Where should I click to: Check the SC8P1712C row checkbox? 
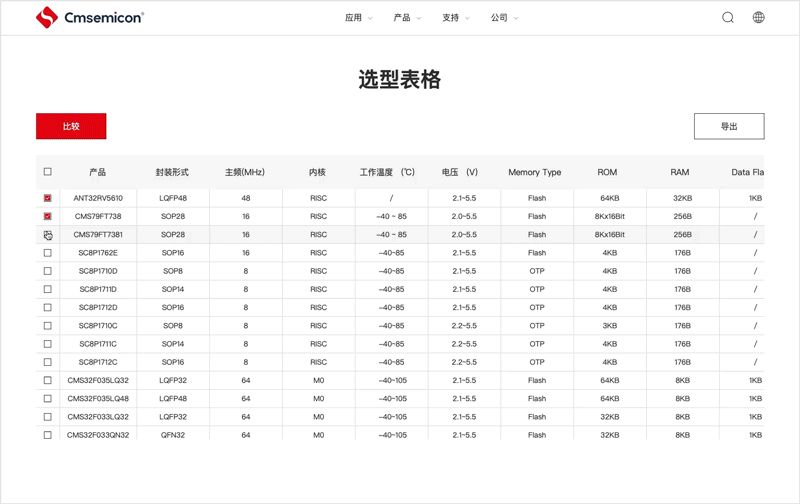click(x=47, y=362)
